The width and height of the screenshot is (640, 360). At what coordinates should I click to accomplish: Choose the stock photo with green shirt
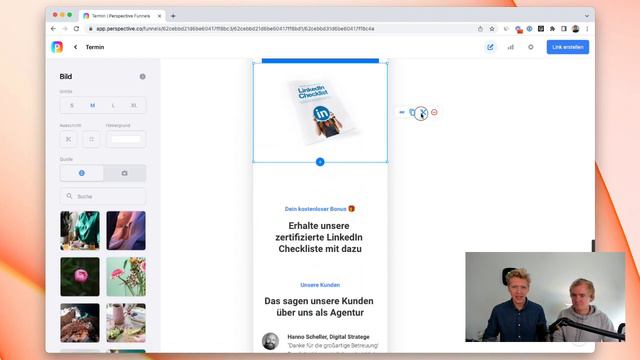(80, 231)
